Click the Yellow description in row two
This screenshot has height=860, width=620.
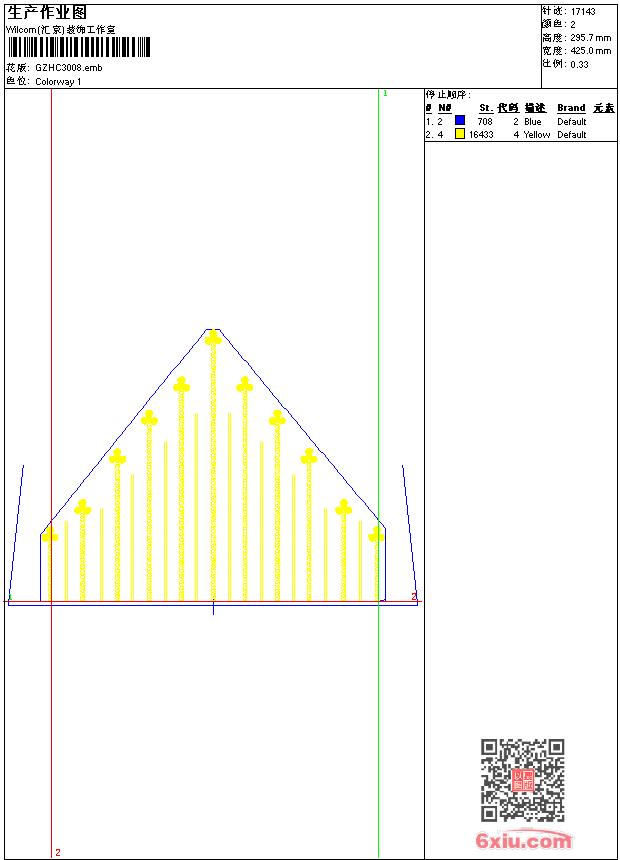tap(537, 134)
